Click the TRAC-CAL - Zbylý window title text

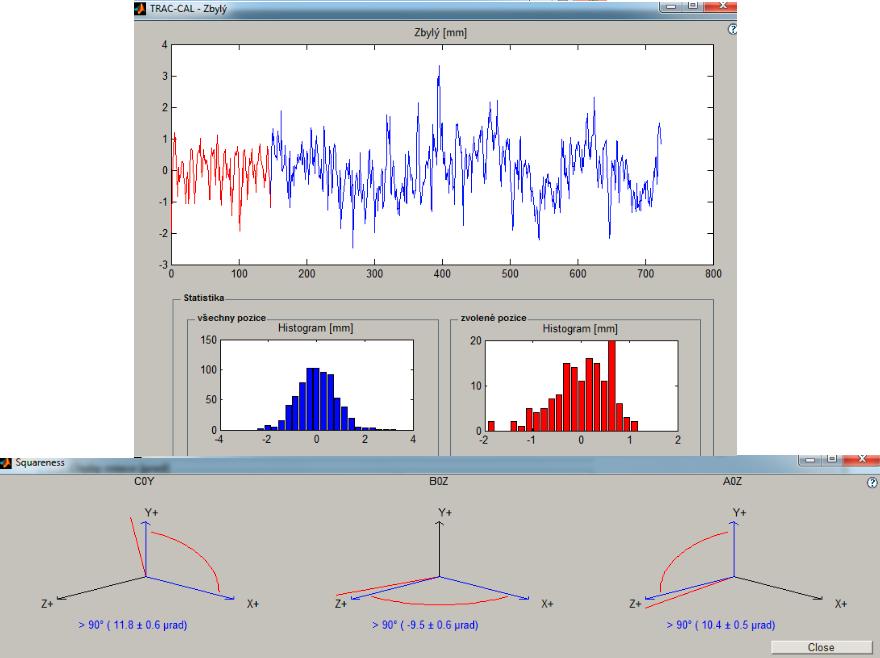(x=188, y=9)
